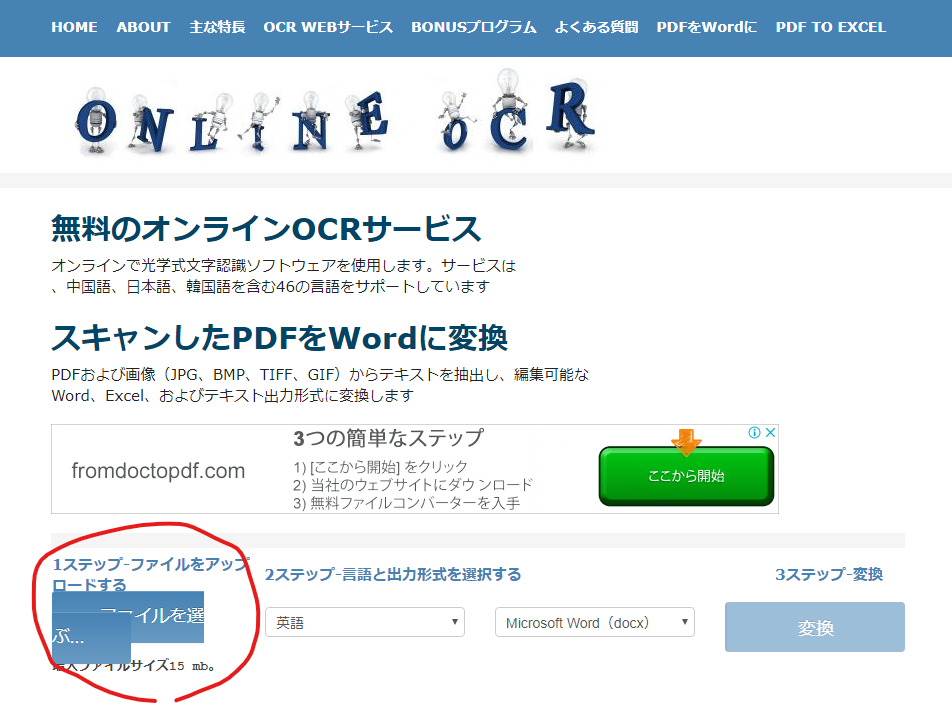Click the ファイルを選ぶ upload button

(x=128, y=626)
